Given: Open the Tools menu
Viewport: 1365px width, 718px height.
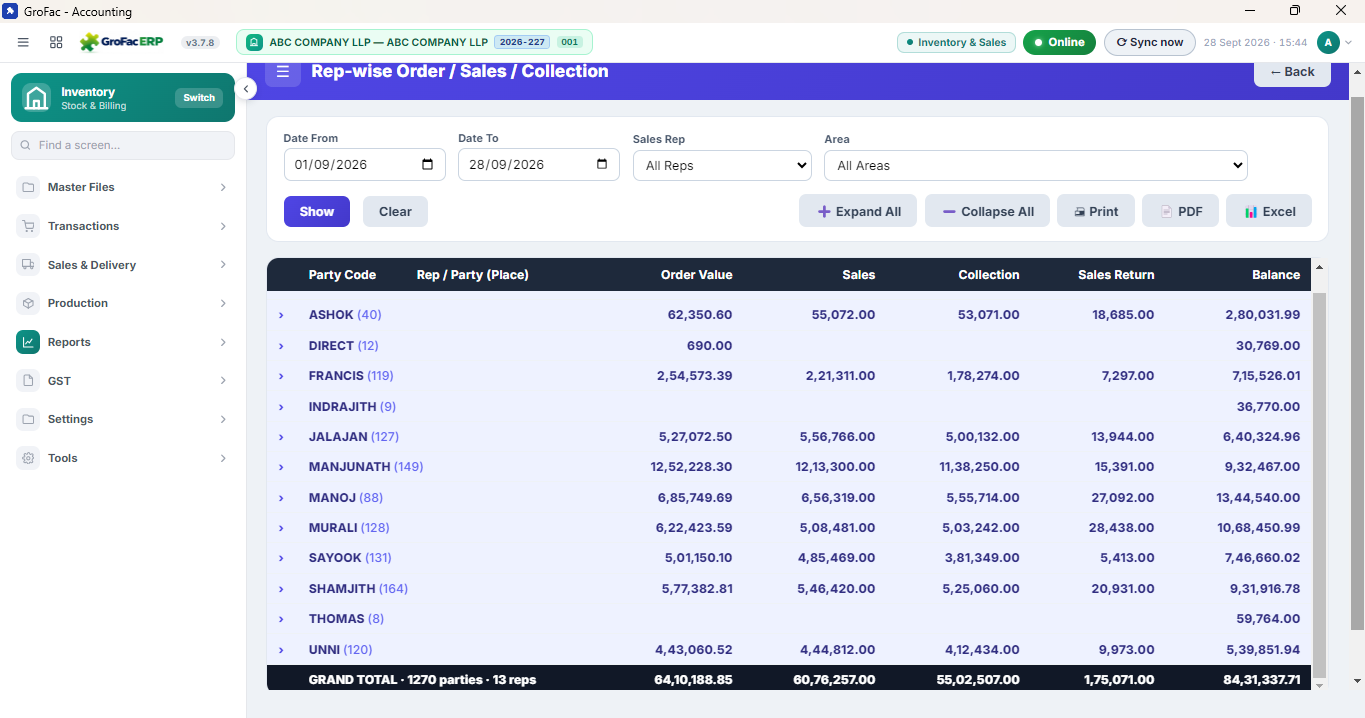Looking at the screenshot, I should [x=123, y=458].
